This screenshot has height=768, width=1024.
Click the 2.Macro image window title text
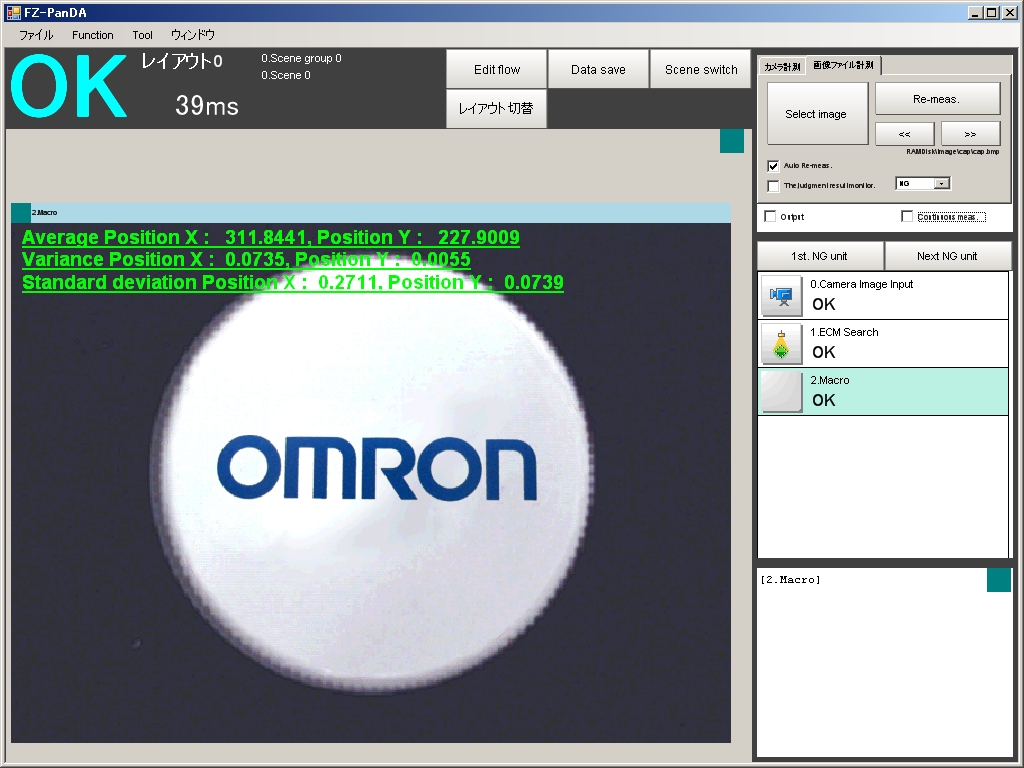(44, 213)
